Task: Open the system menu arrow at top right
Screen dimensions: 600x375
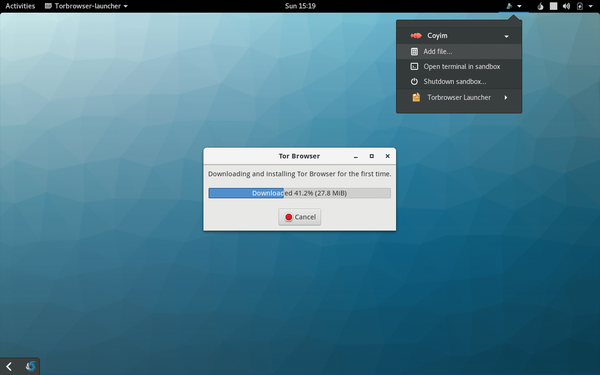Action: coord(590,6)
